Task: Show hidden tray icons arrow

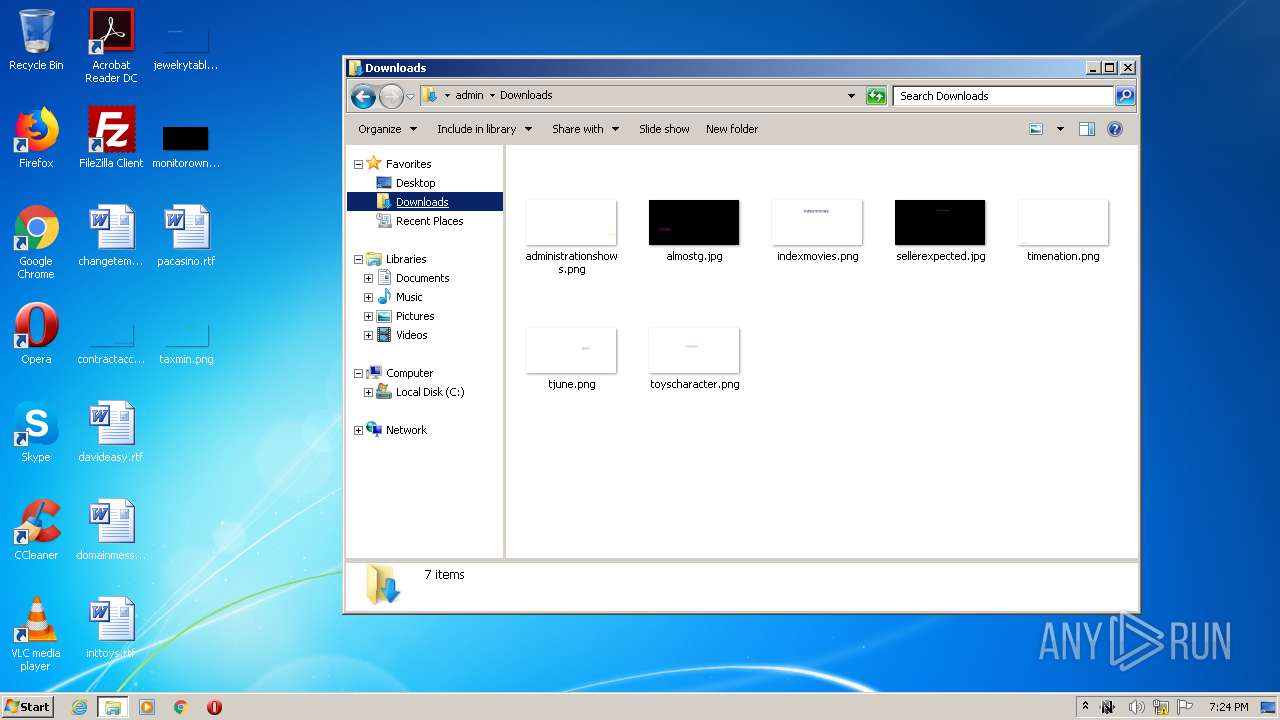Action: click(x=1086, y=707)
